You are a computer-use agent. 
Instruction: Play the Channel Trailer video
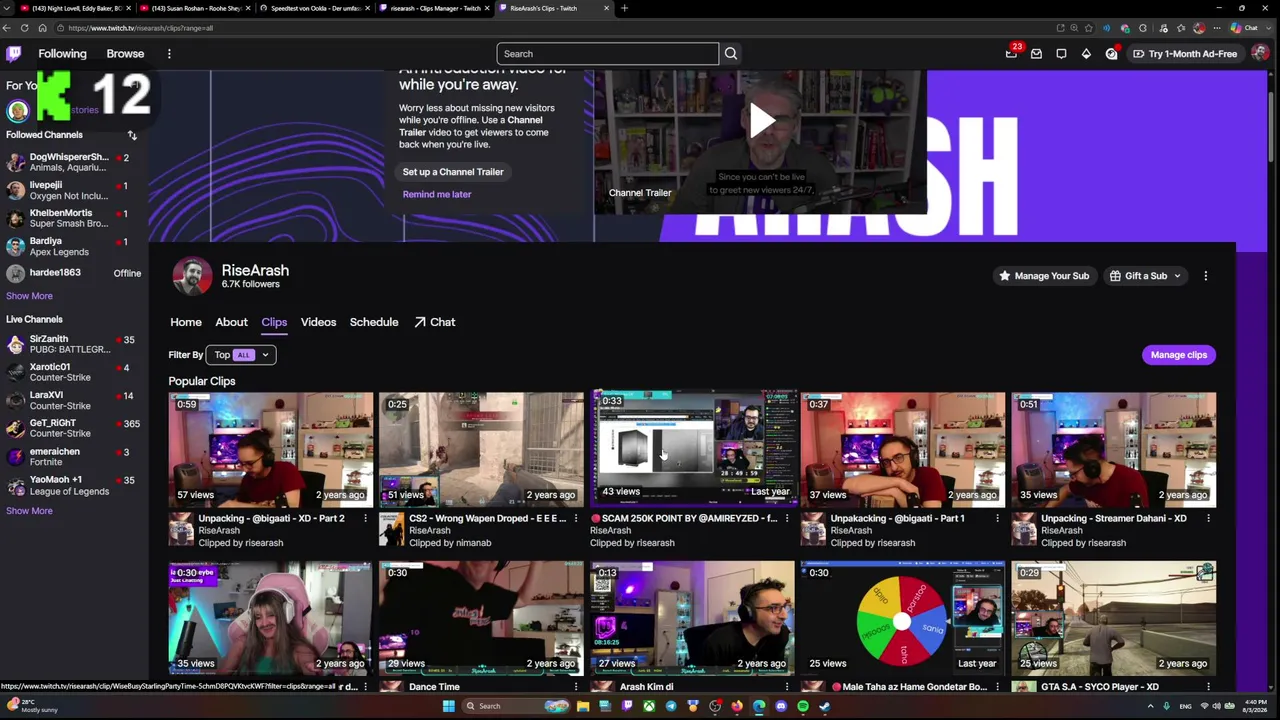pos(761,121)
